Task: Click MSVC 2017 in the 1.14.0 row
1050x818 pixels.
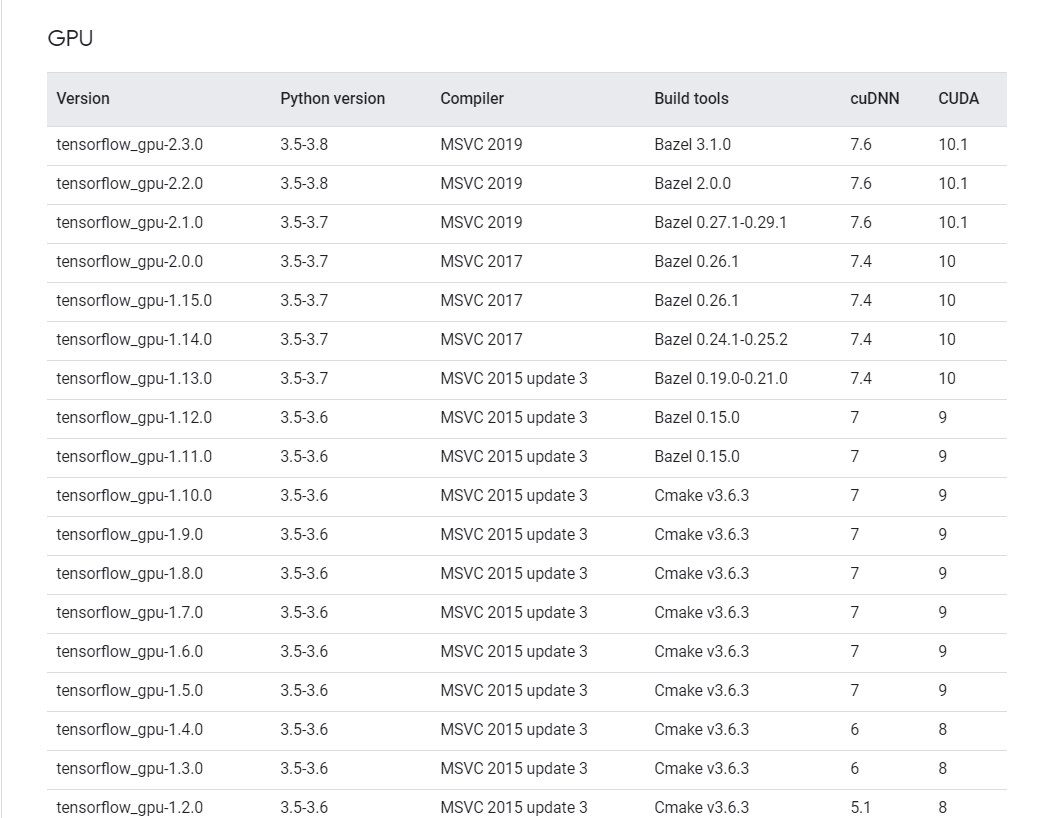Action: pyautogui.click(x=481, y=339)
